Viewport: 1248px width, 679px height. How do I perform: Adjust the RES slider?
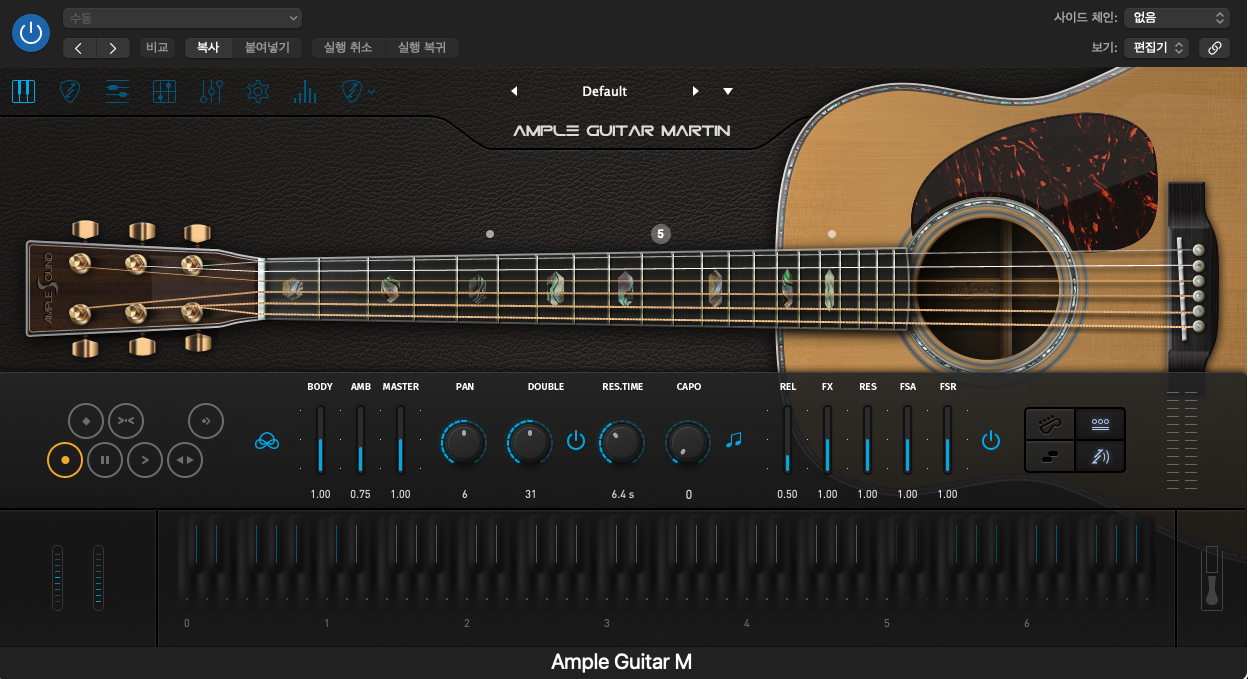click(867, 439)
